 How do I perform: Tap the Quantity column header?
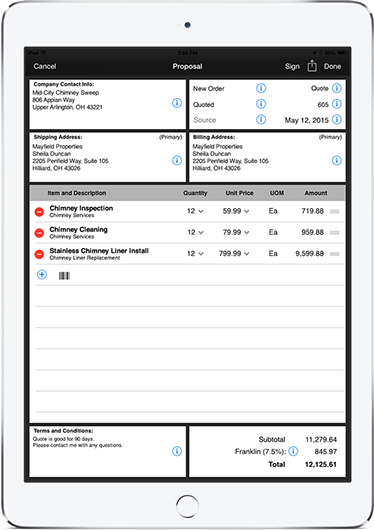(x=195, y=193)
